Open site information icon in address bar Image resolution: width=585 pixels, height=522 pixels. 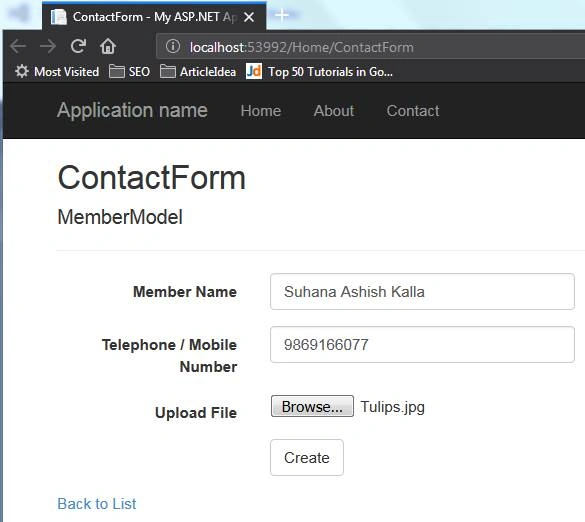[173, 47]
